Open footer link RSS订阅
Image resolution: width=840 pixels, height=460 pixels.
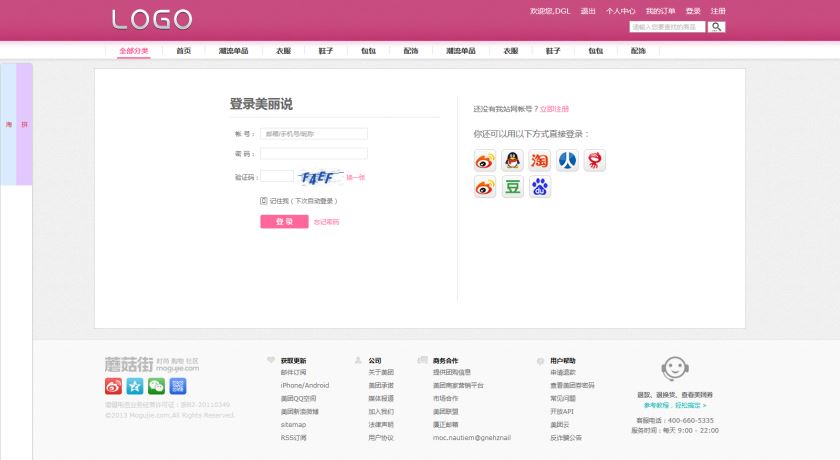coord(294,438)
